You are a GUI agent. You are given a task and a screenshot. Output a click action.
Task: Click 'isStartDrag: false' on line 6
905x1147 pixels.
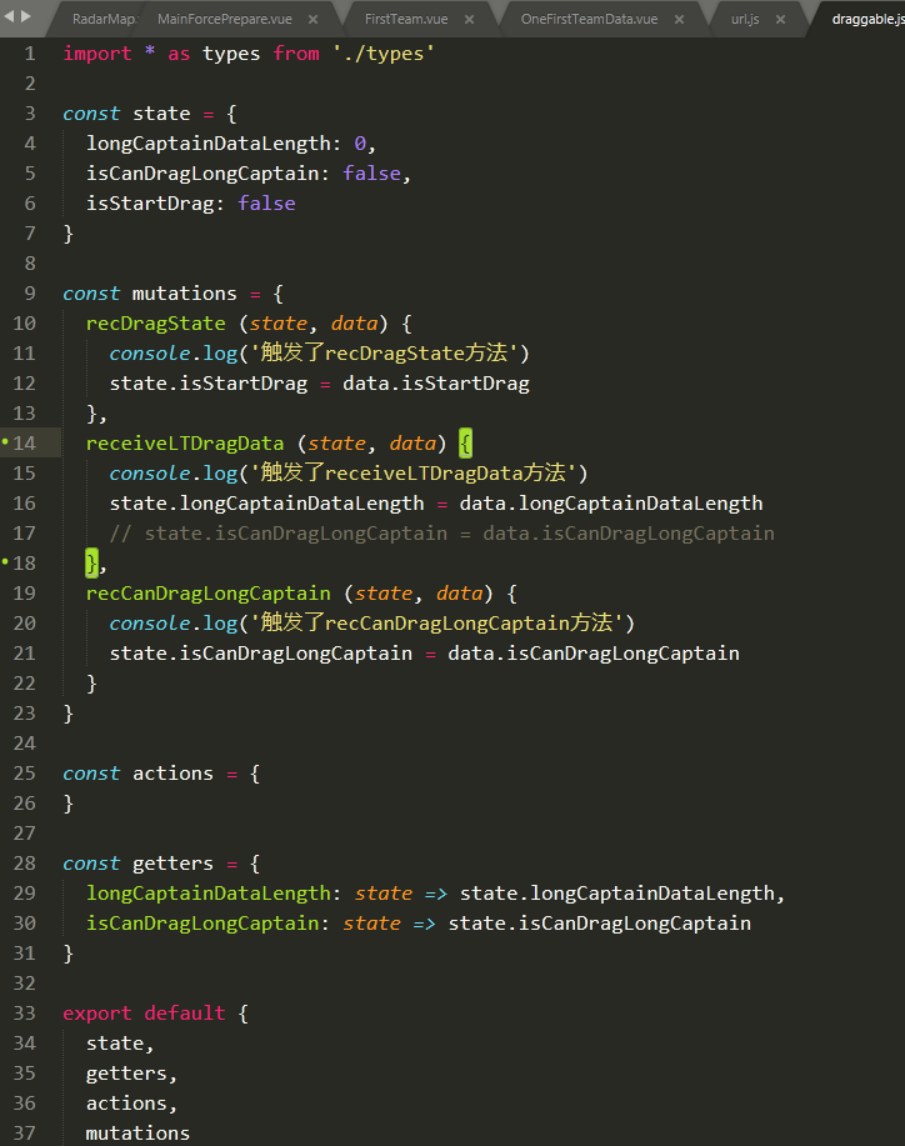[x=190, y=203]
